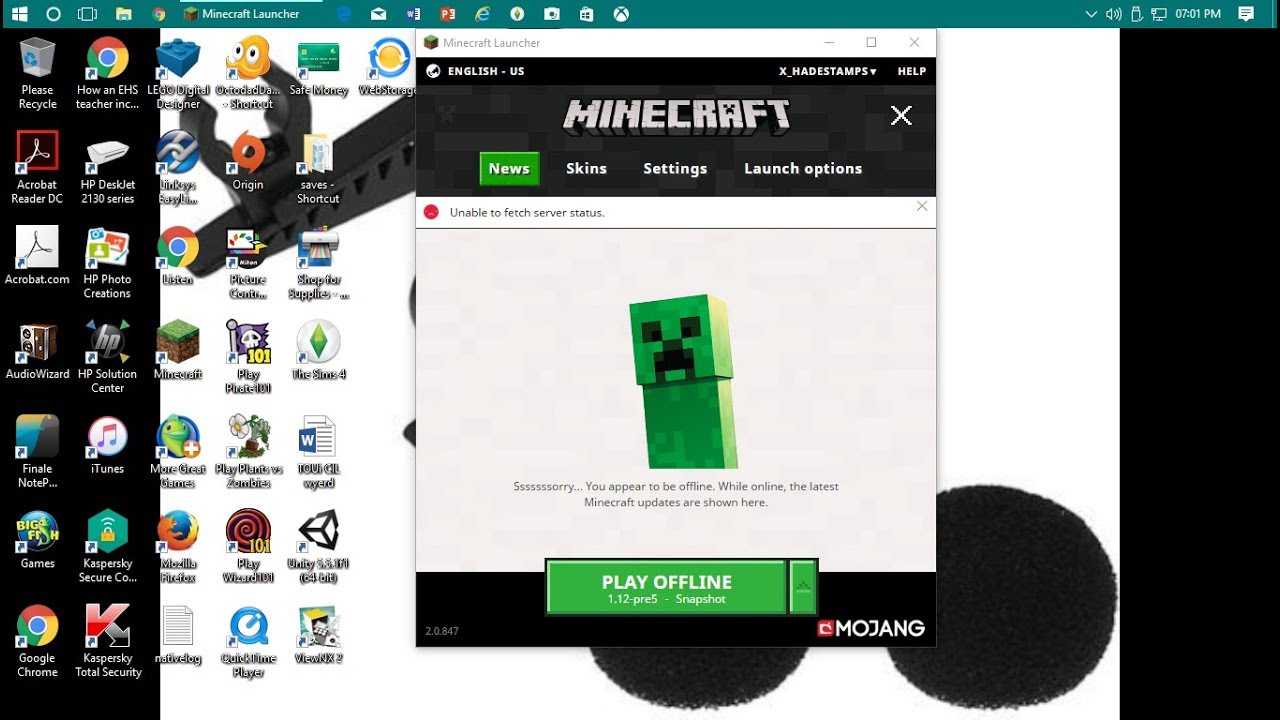Click the large white X below the Help link
The image size is (1280, 720).
click(901, 115)
